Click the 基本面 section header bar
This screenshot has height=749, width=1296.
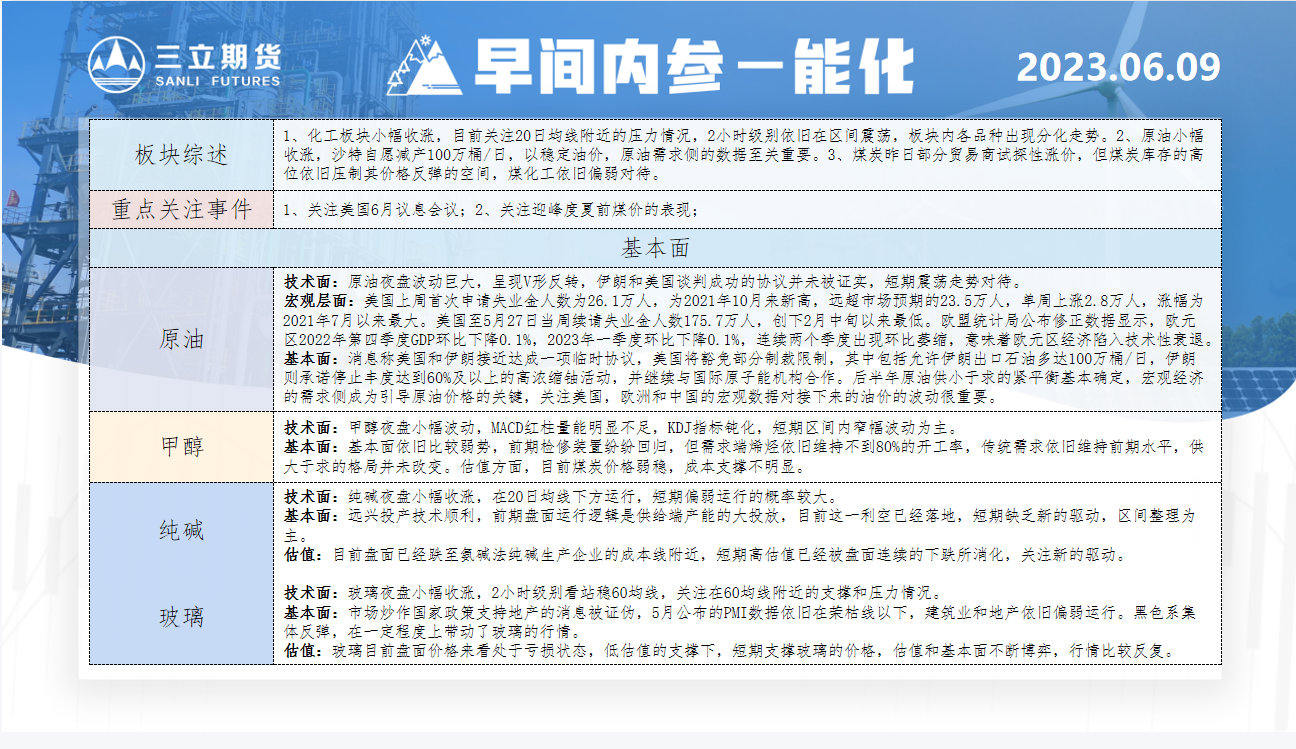click(x=655, y=248)
